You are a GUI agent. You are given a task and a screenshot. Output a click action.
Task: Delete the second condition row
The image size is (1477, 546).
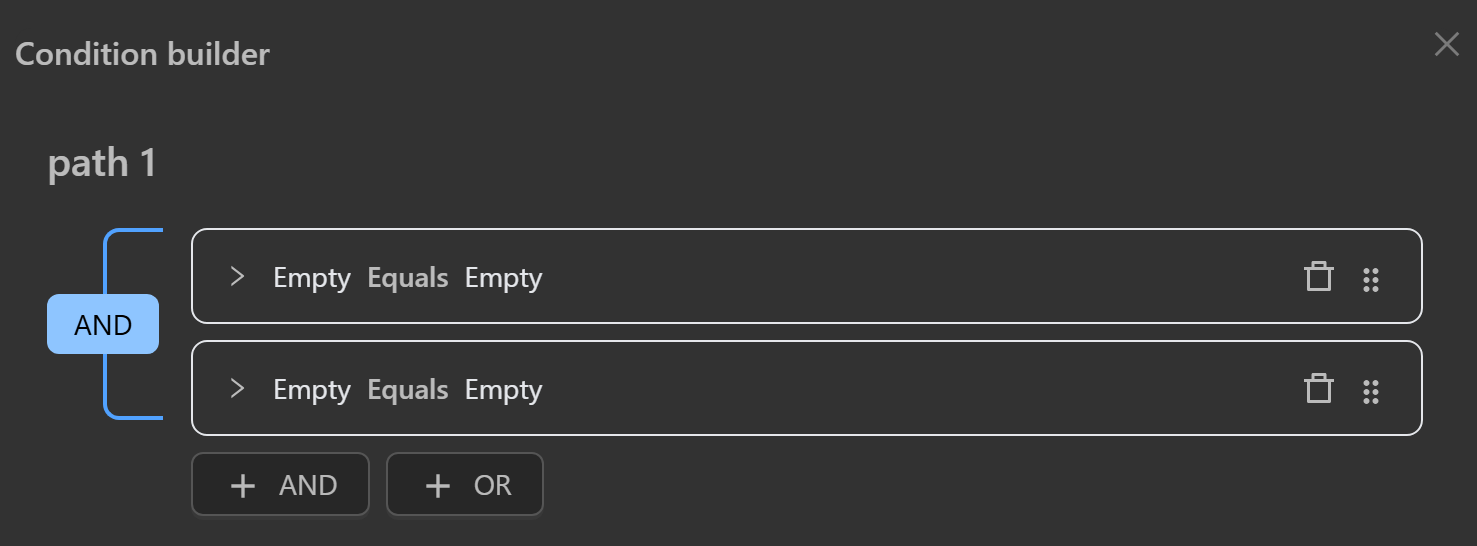point(1319,389)
